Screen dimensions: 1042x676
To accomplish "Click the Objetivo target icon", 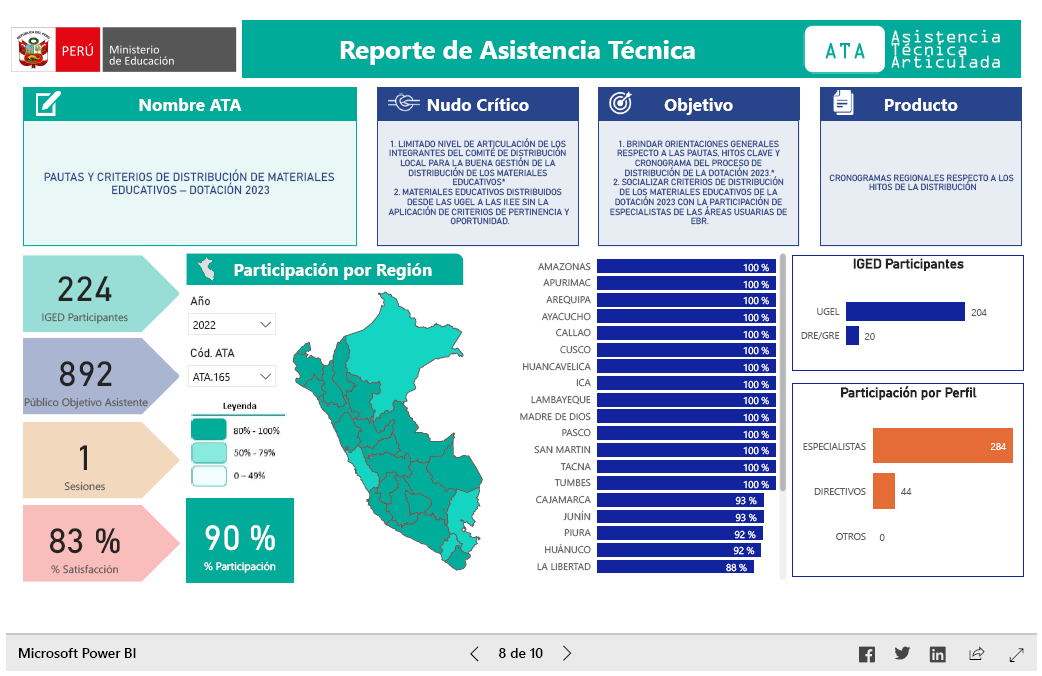I will coord(621,103).
